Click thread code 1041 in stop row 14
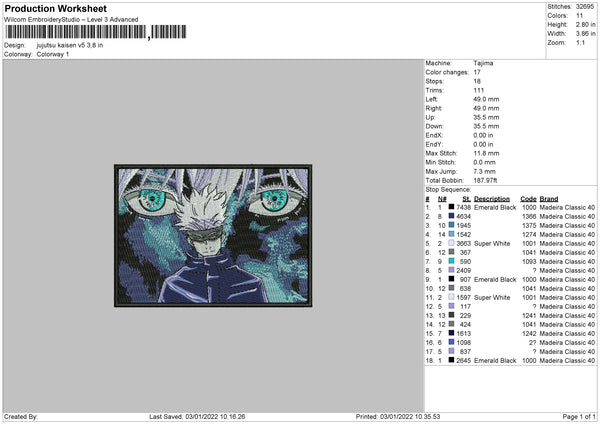The height and width of the screenshot is (424, 600). pyautogui.click(x=530, y=325)
